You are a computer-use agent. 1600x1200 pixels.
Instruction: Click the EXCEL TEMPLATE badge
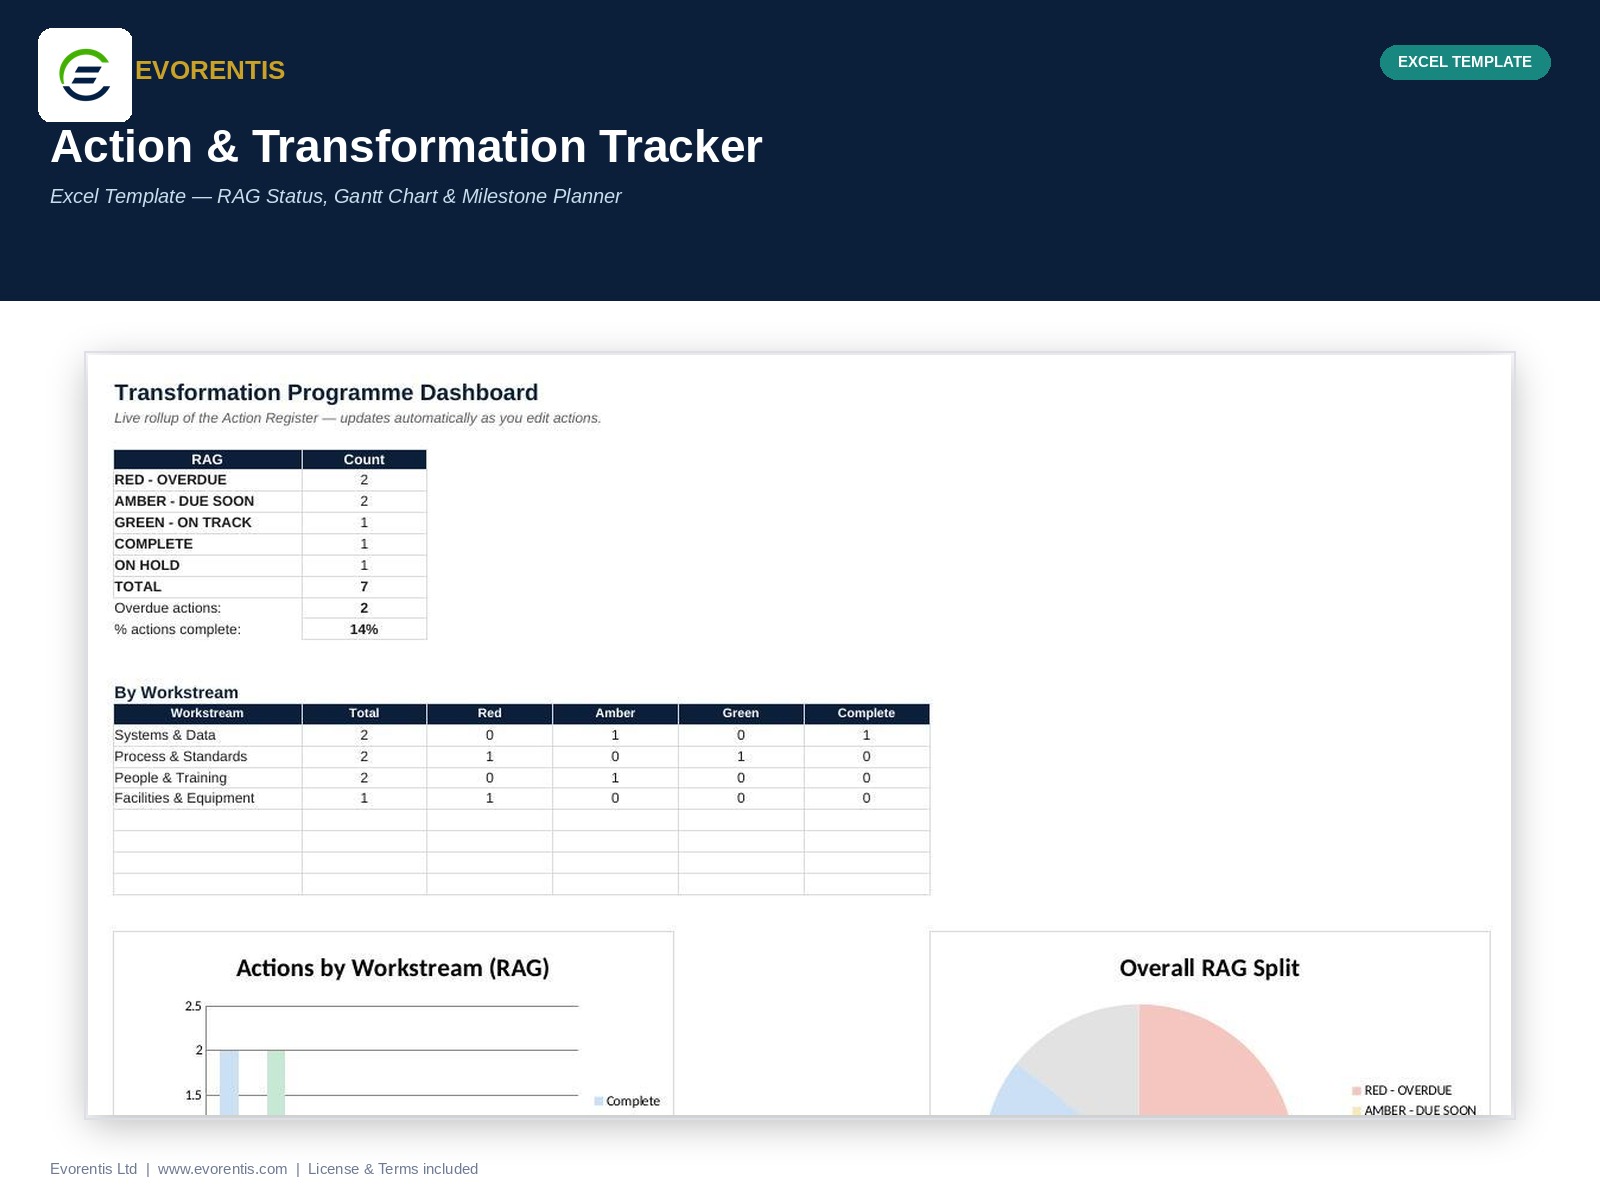(1465, 62)
